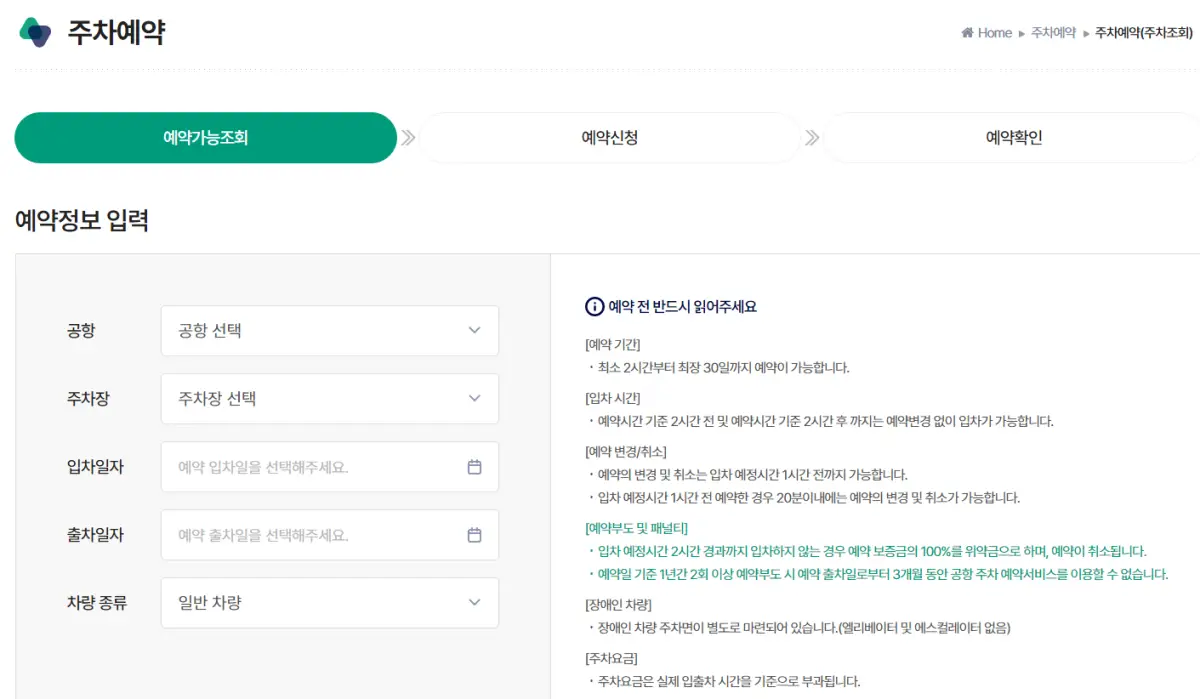Viewport: 1200px width, 699px height.
Task: Open 주차예약 breadcrumb link
Action: tap(1053, 33)
